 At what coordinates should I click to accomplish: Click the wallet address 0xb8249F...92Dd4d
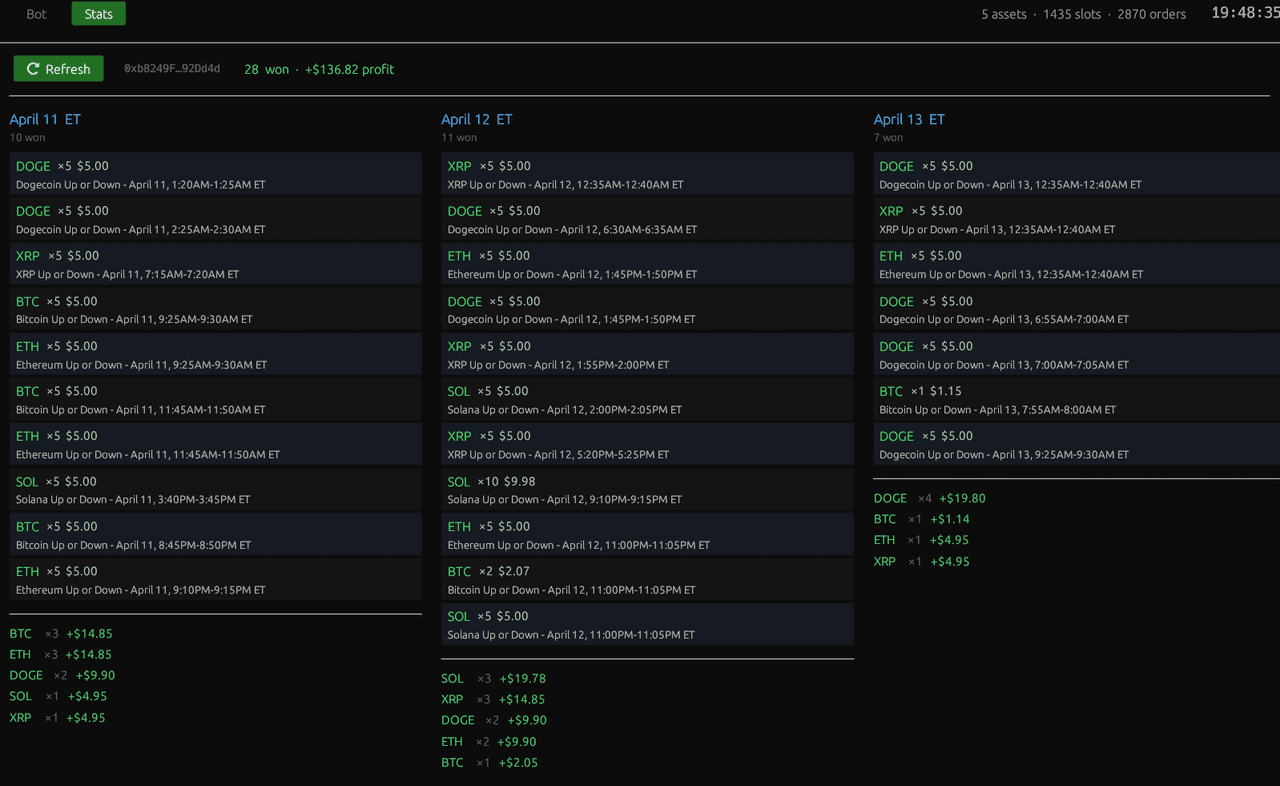[172, 69]
